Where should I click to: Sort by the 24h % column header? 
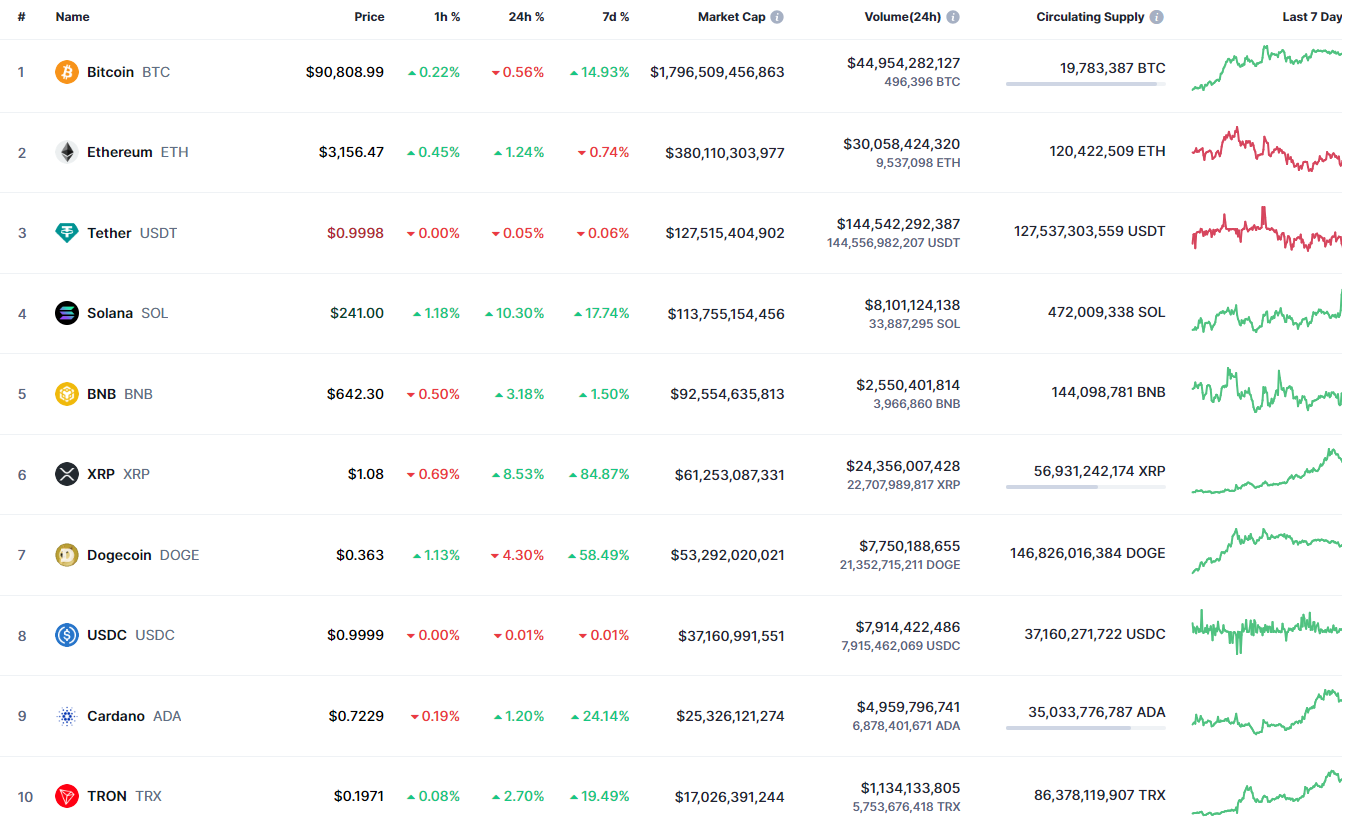tap(525, 17)
